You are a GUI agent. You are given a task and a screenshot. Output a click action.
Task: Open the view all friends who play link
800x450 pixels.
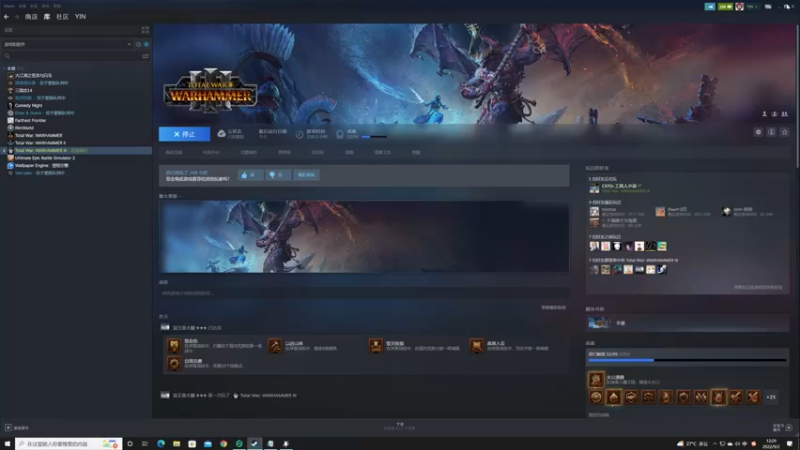[758, 287]
